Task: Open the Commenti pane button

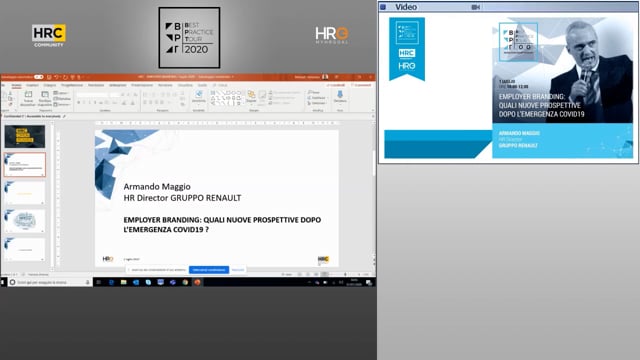Action: 362,85
